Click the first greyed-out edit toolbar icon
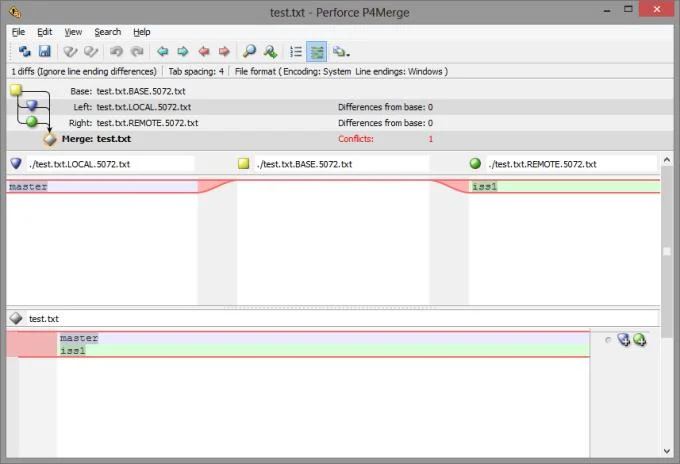This screenshot has height=464, width=680. 70,52
